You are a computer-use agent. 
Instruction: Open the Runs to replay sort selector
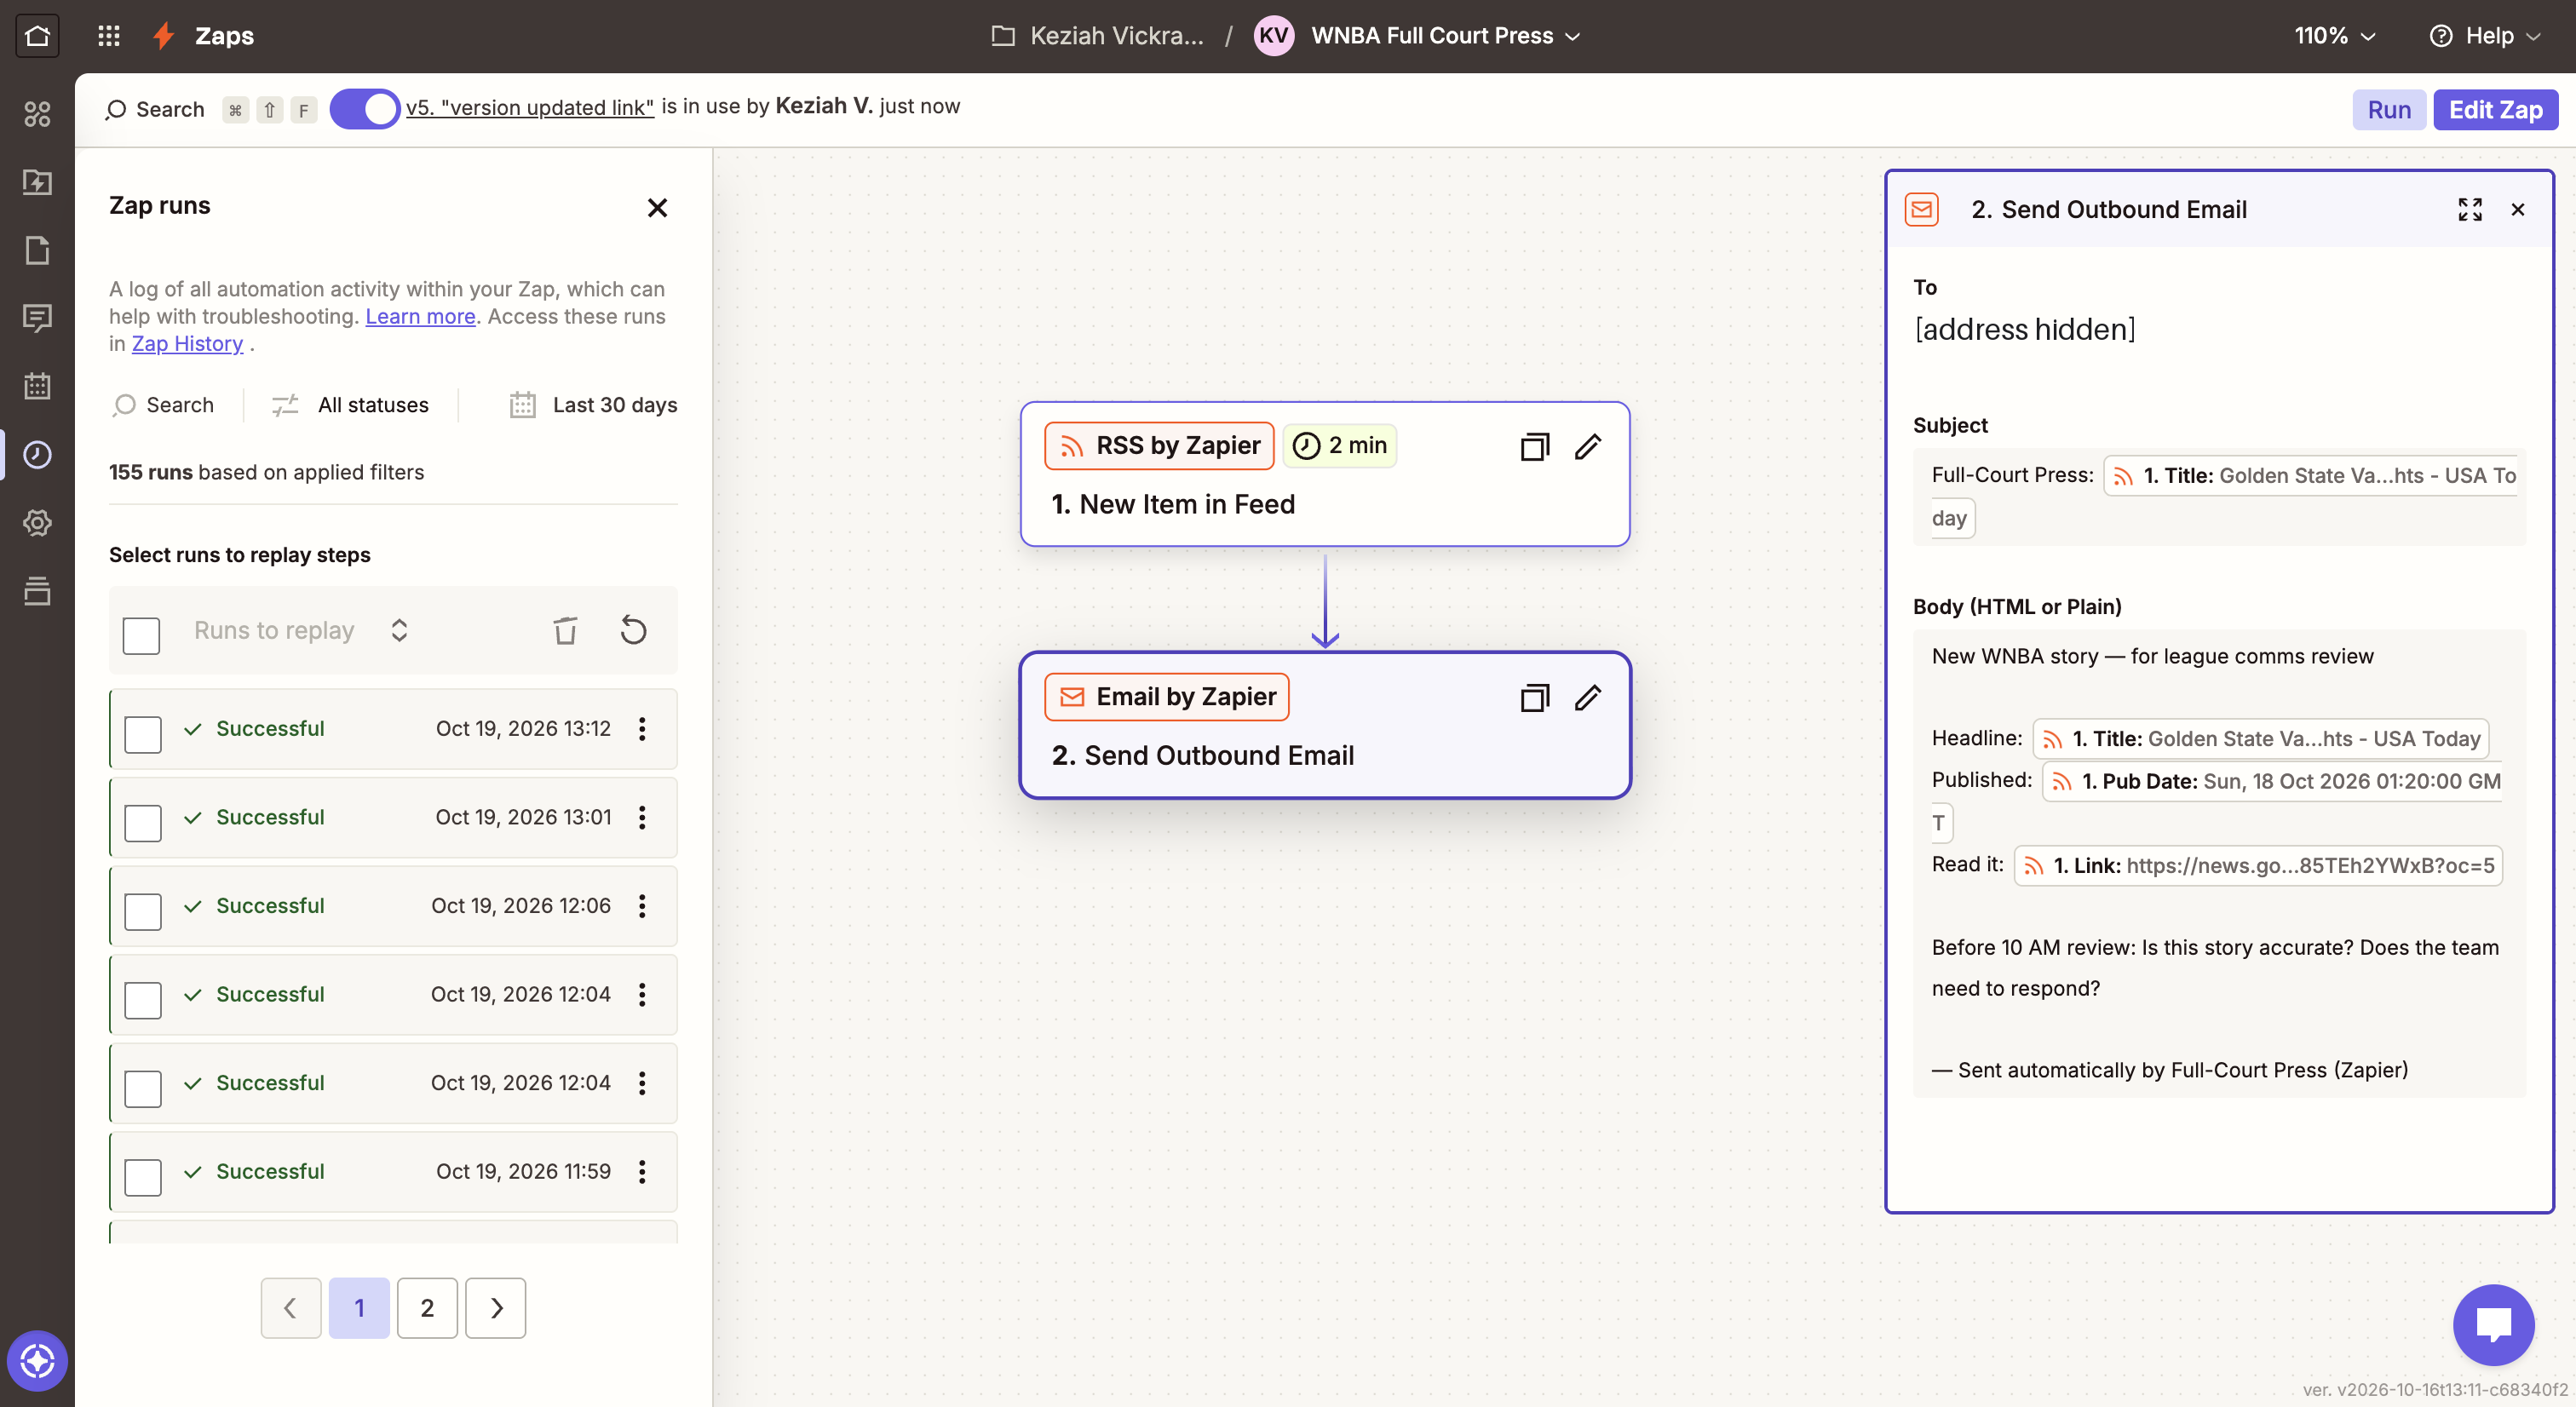(300, 630)
